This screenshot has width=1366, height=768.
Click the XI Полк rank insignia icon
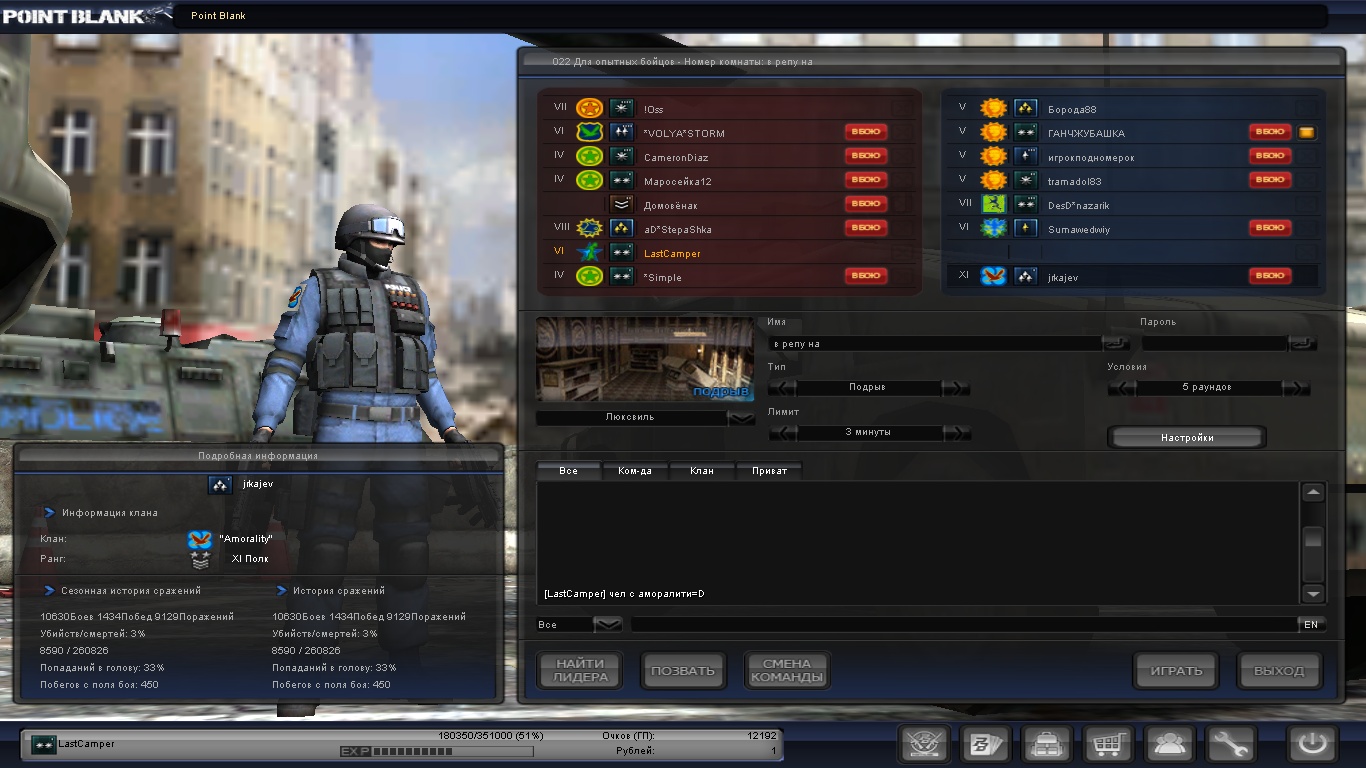coord(200,560)
